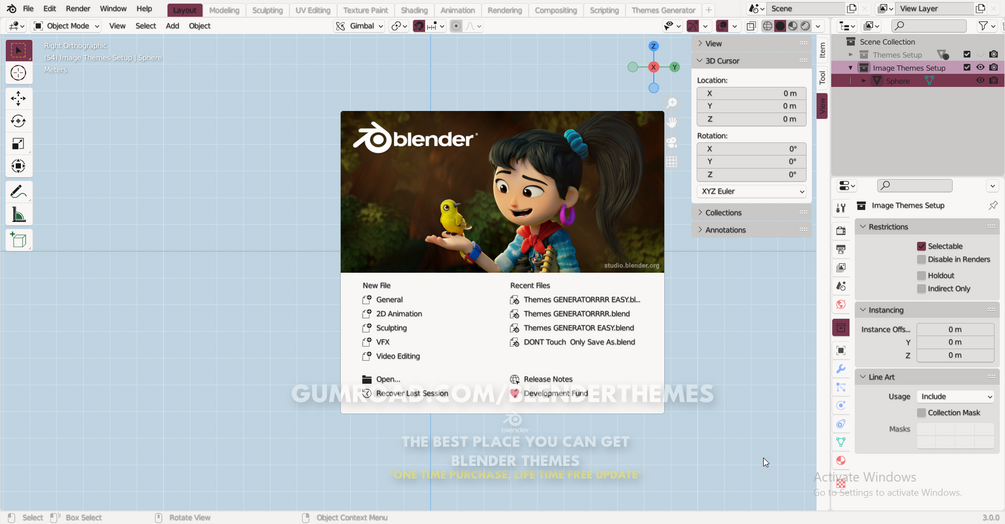Click the pan view hand icon
The image size is (1005, 524).
(x=671, y=122)
